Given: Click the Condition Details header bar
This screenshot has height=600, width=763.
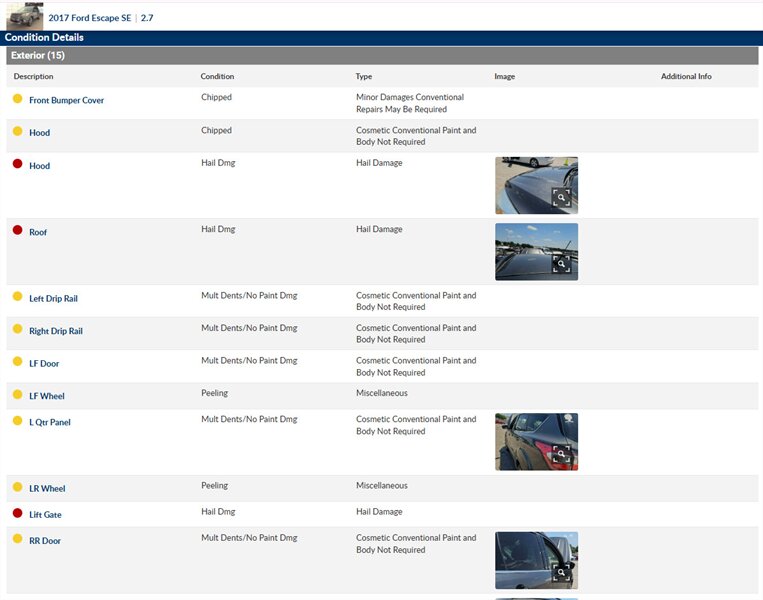Looking at the screenshot, I should [382, 38].
